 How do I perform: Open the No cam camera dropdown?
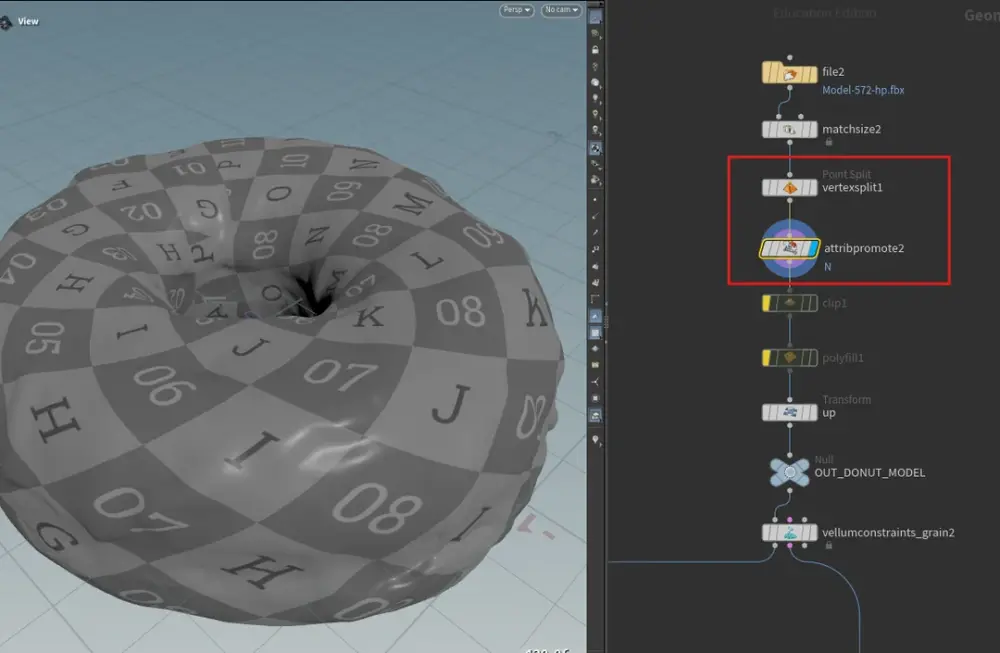[560, 11]
